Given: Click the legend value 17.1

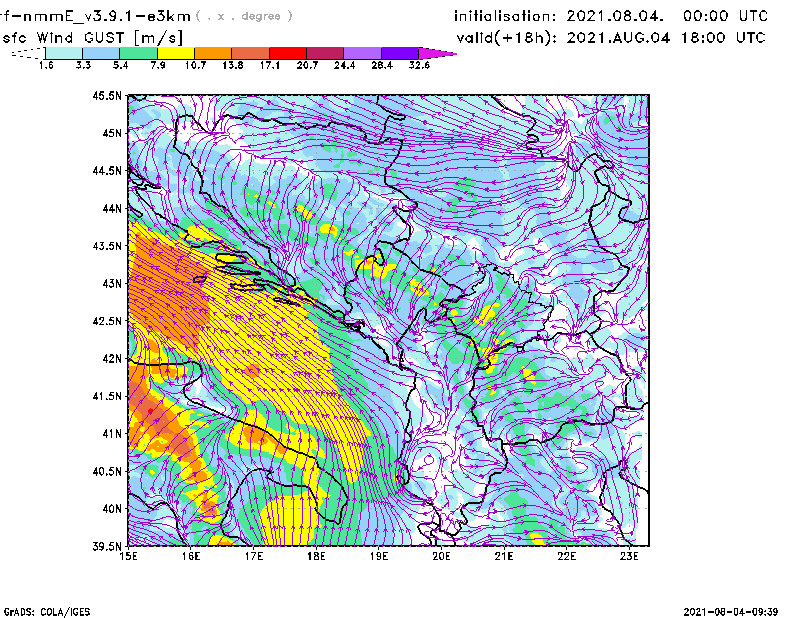Looking at the screenshot, I should [270, 65].
